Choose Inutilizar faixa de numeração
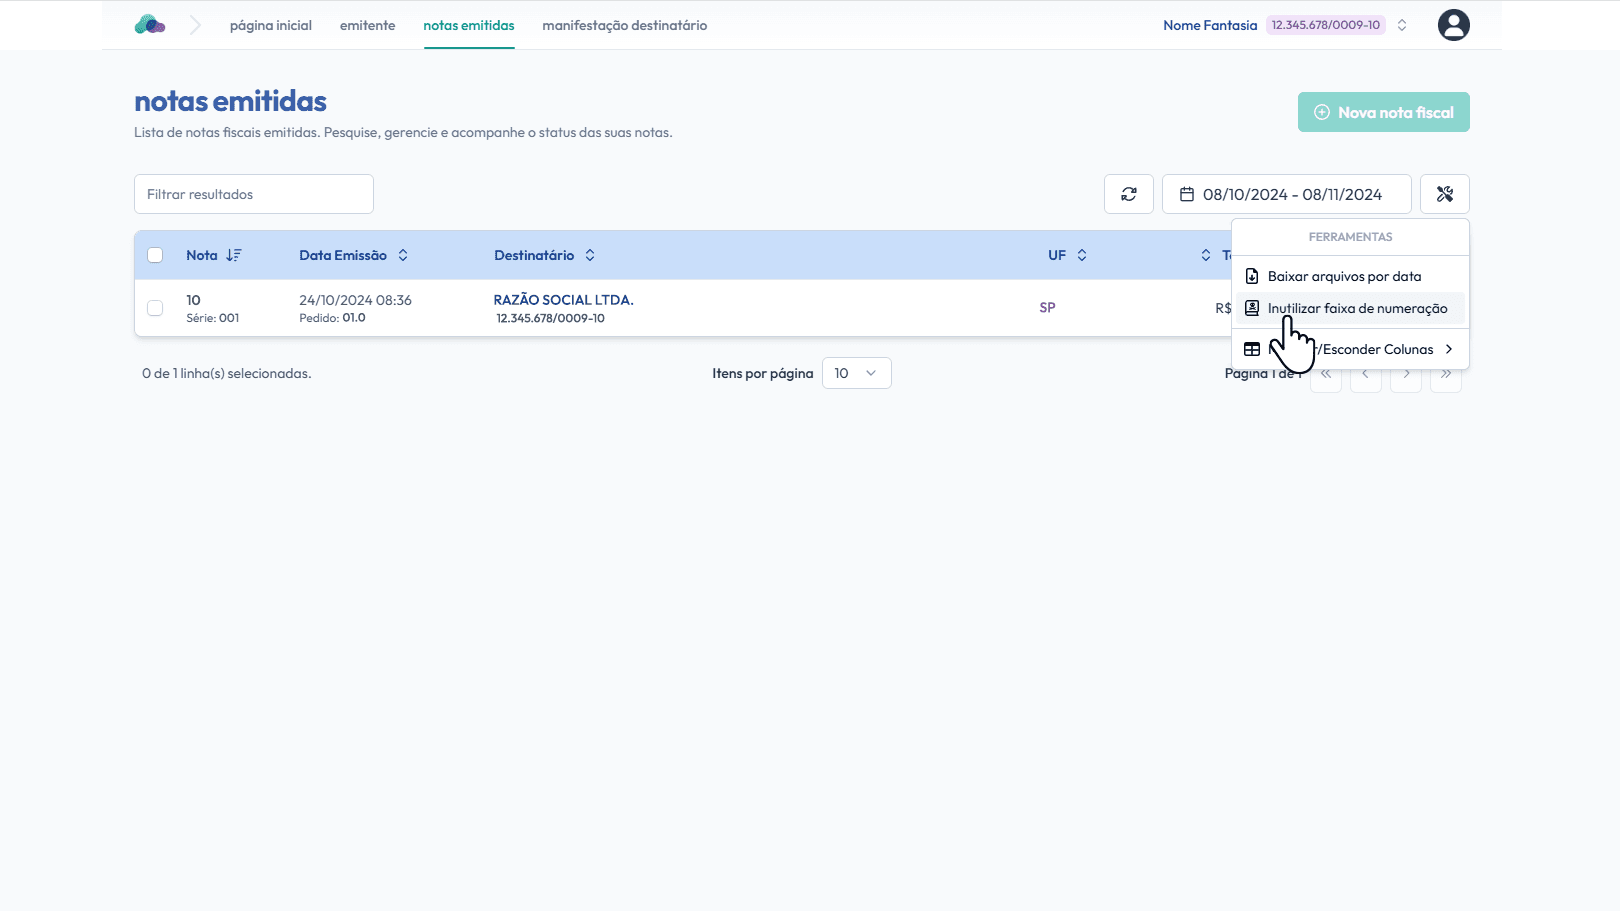Viewport: 1620px width, 911px height. pyautogui.click(x=1357, y=308)
